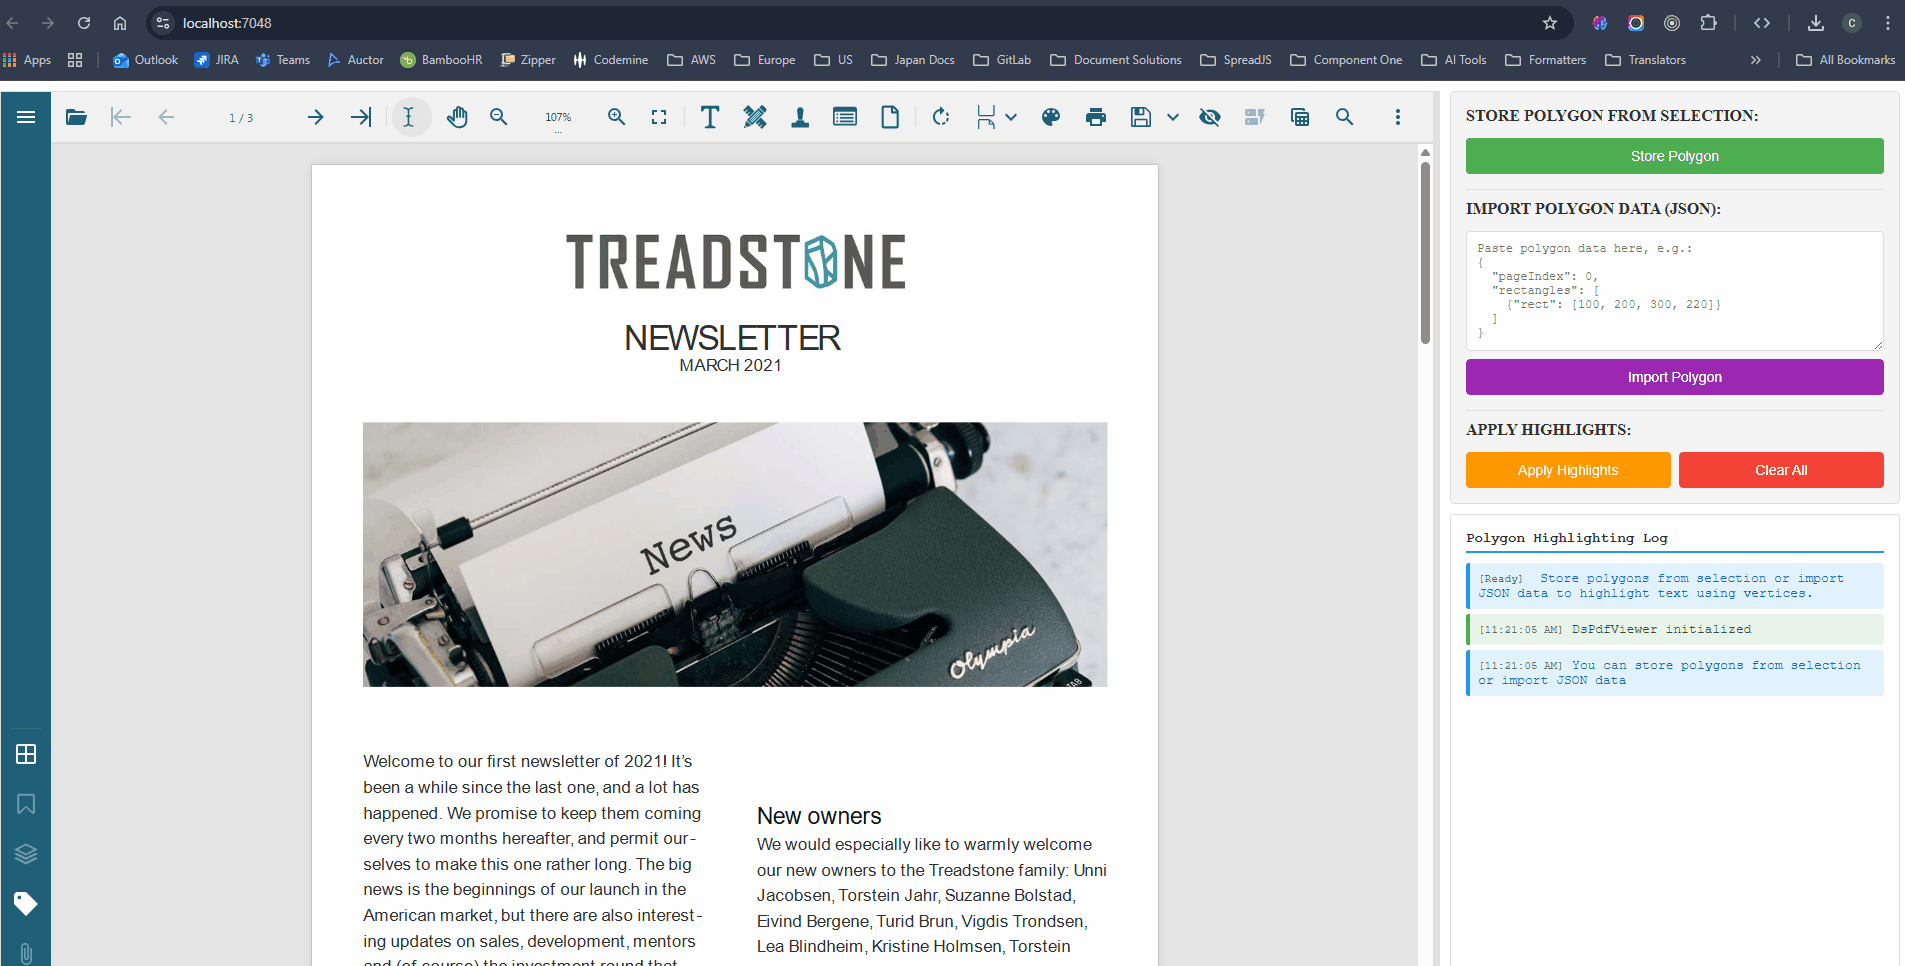Toggle fullscreen mode in the toolbar
The height and width of the screenshot is (966, 1905).
(659, 117)
